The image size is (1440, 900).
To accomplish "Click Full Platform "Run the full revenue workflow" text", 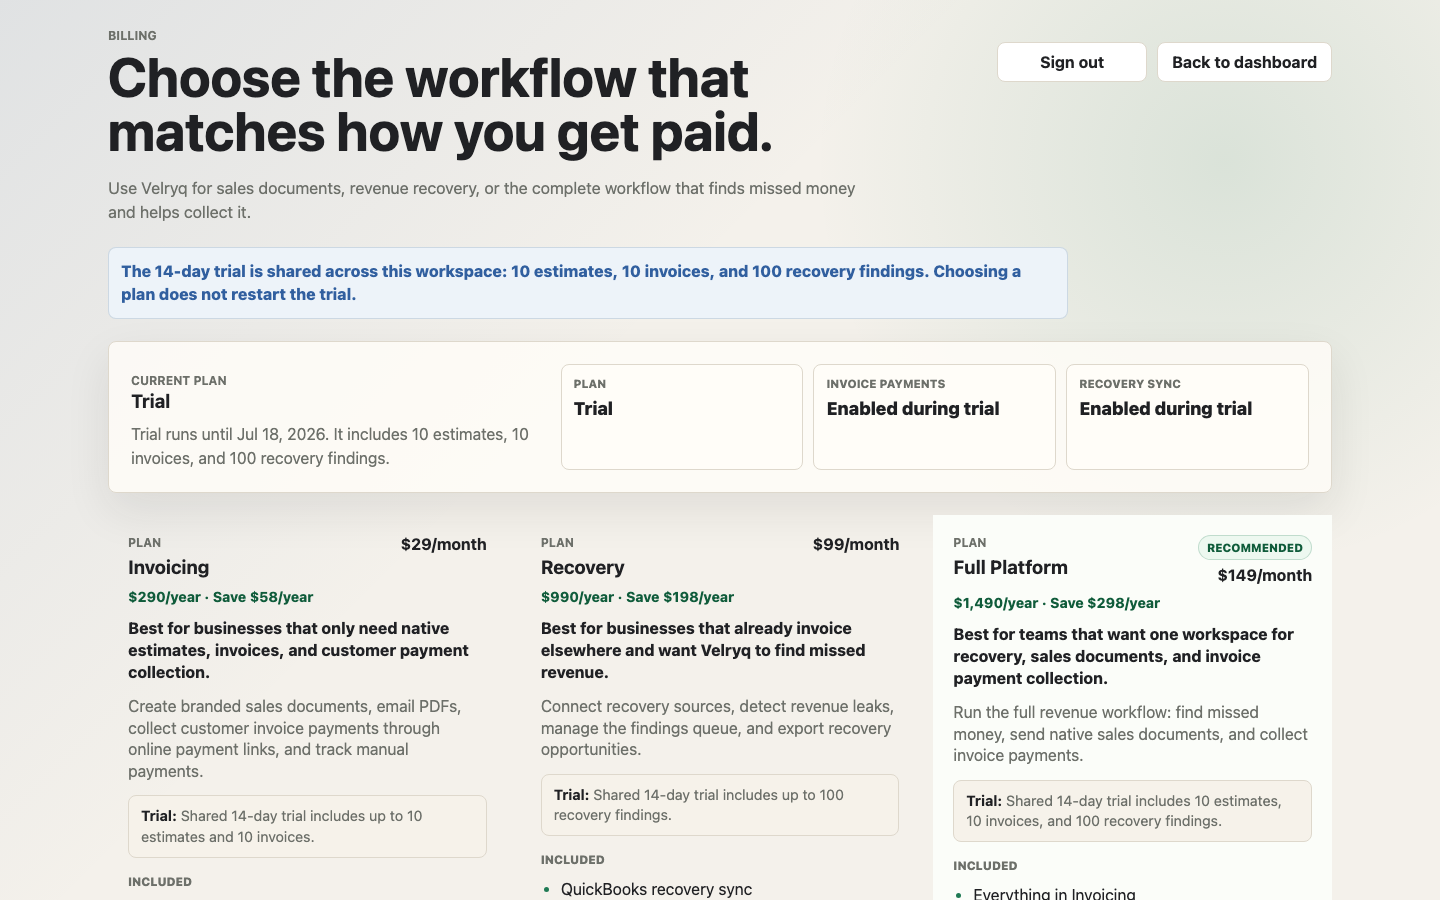I will (x=1130, y=734).
